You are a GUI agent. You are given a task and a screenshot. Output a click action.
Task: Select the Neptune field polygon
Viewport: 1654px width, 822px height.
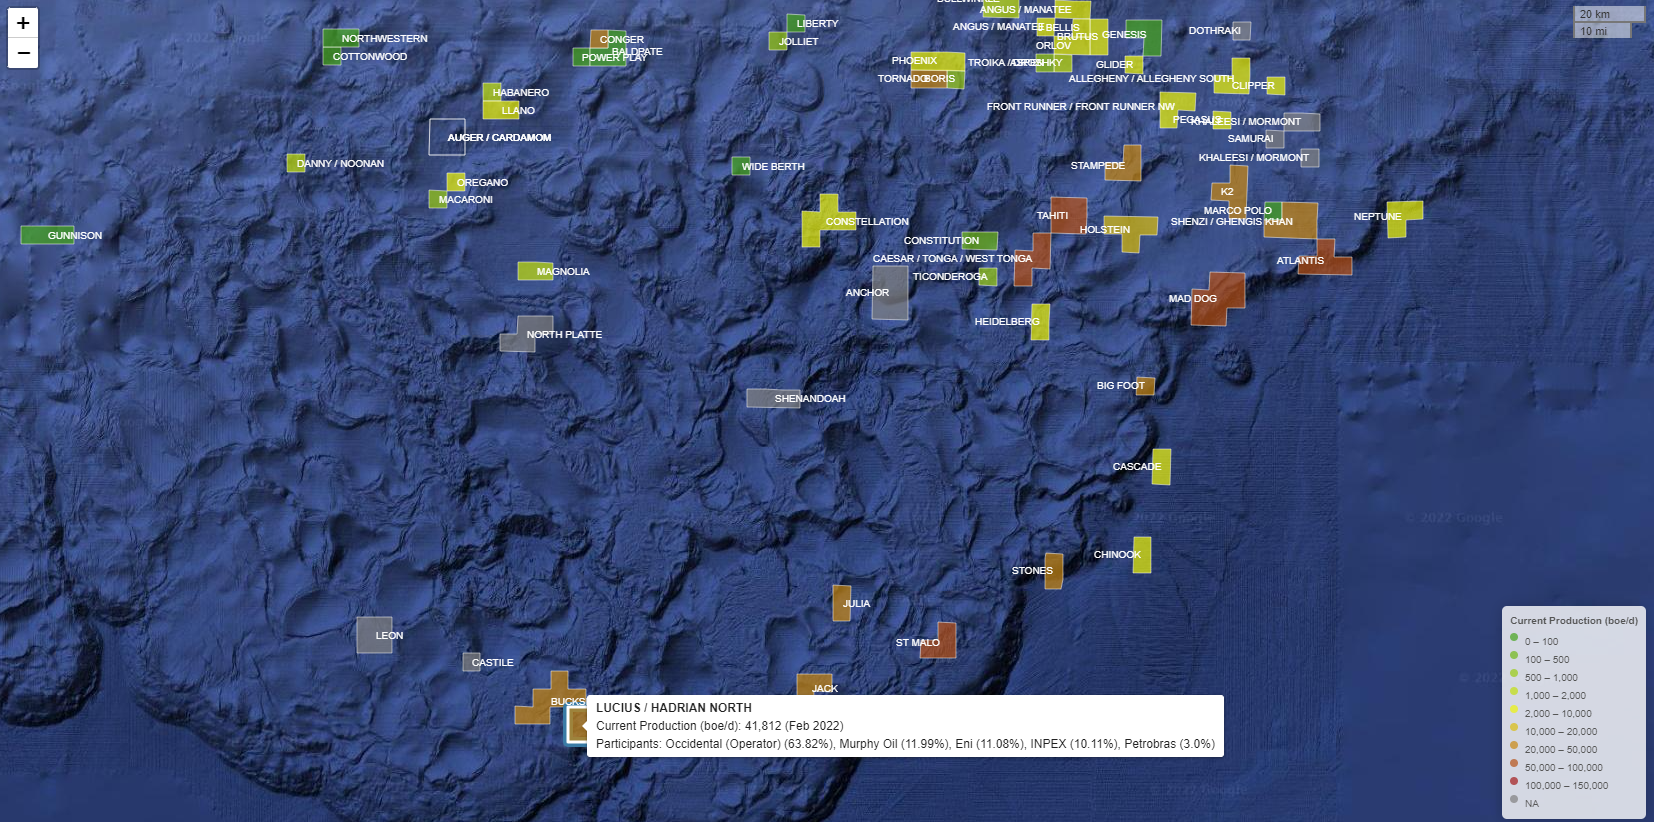tap(1400, 217)
